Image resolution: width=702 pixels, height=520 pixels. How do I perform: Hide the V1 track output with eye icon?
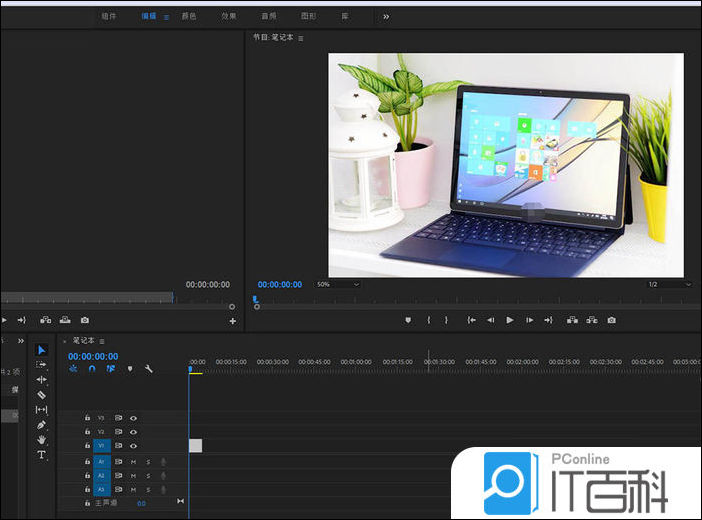[133, 446]
